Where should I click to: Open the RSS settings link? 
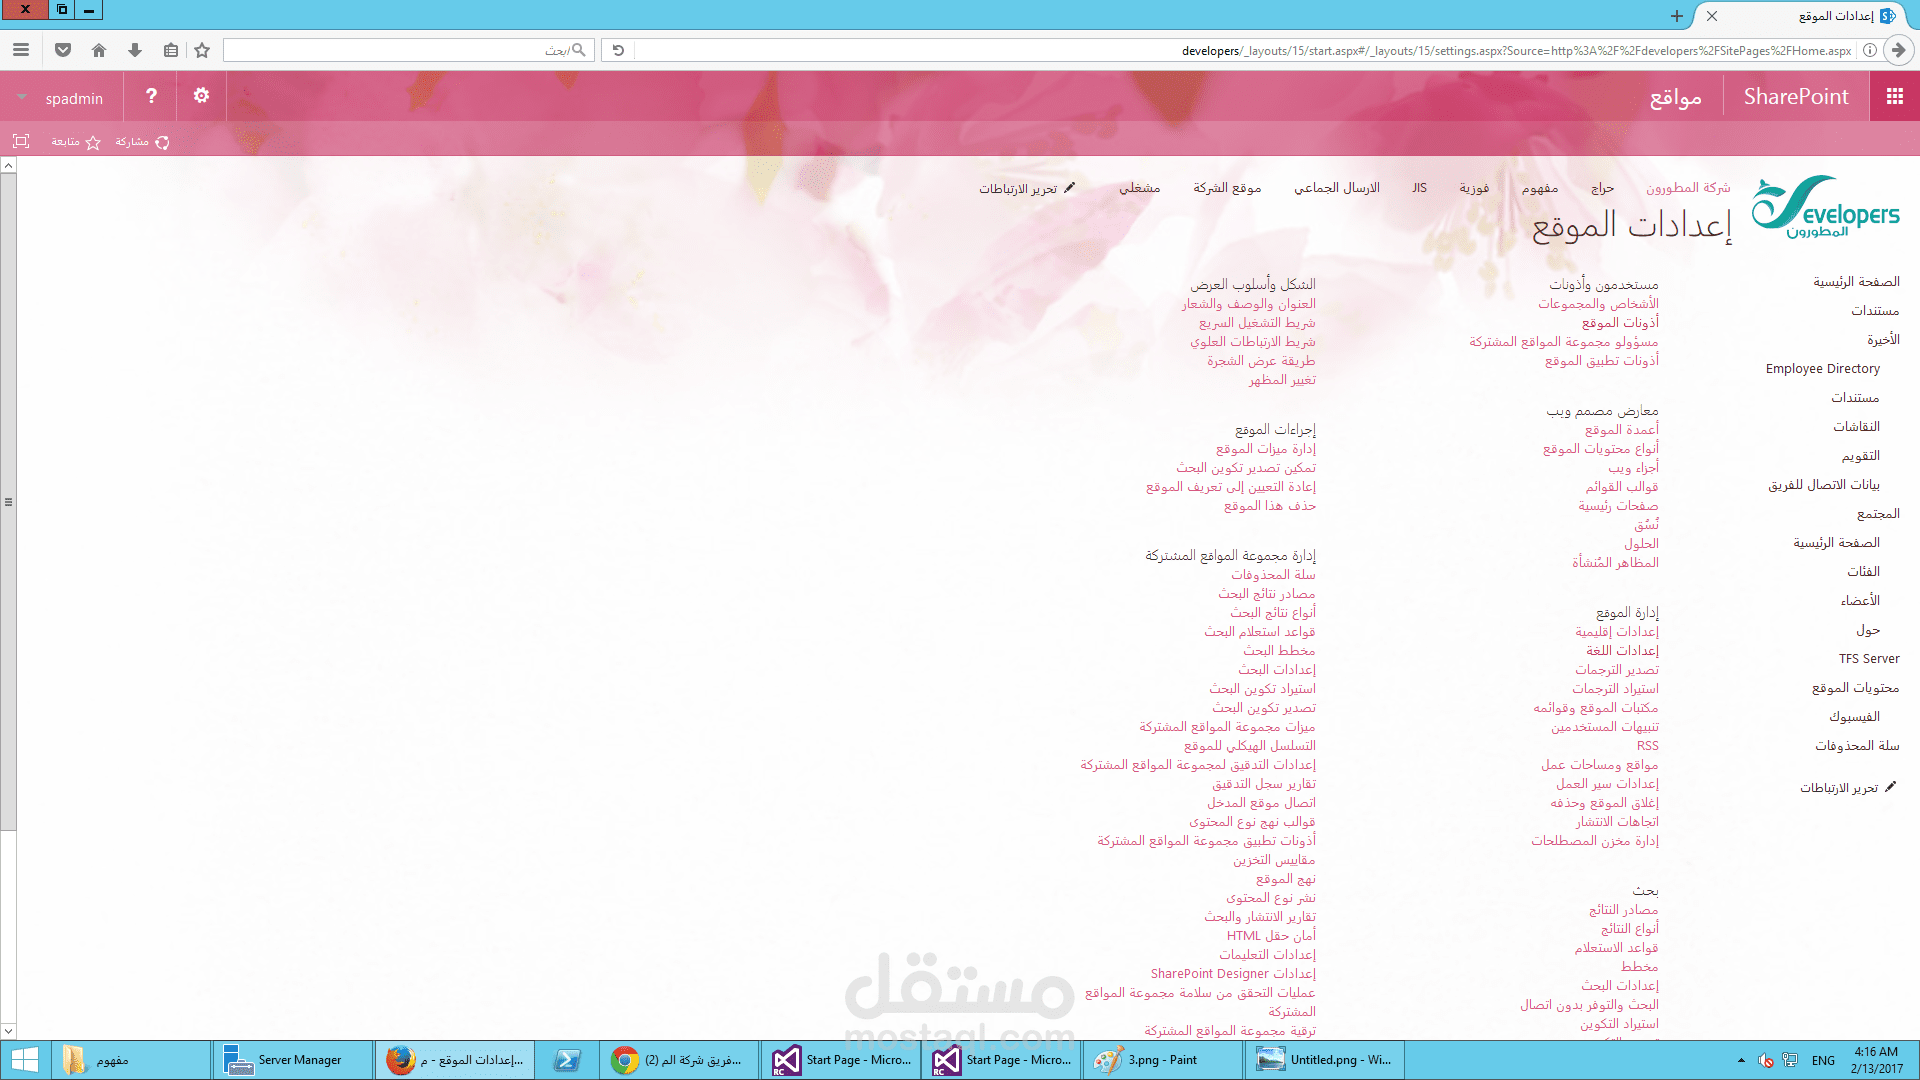pos(1647,746)
